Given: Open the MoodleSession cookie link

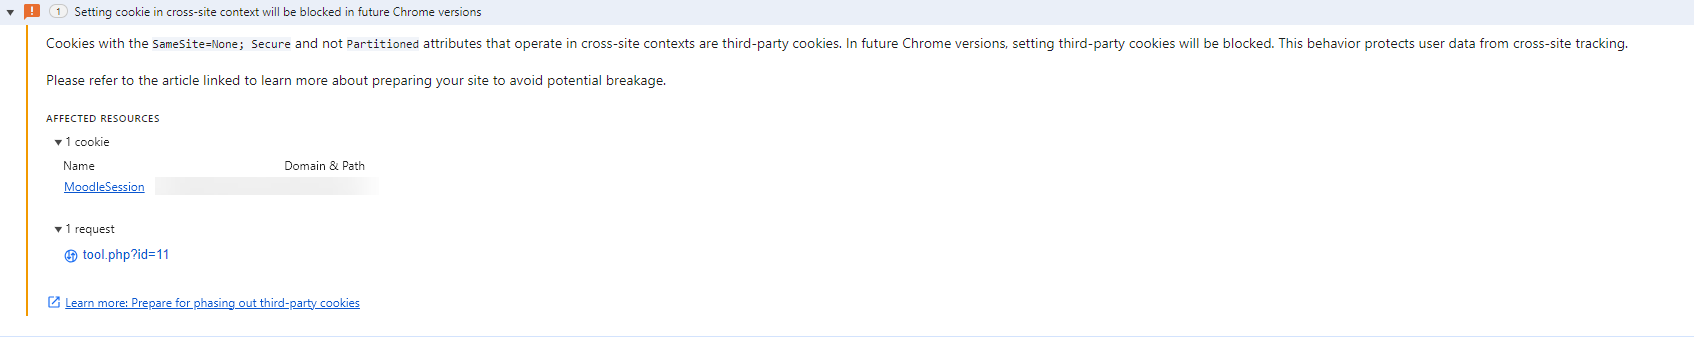Looking at the screenshot, I should pyautogui.click(x=104, y=187).
